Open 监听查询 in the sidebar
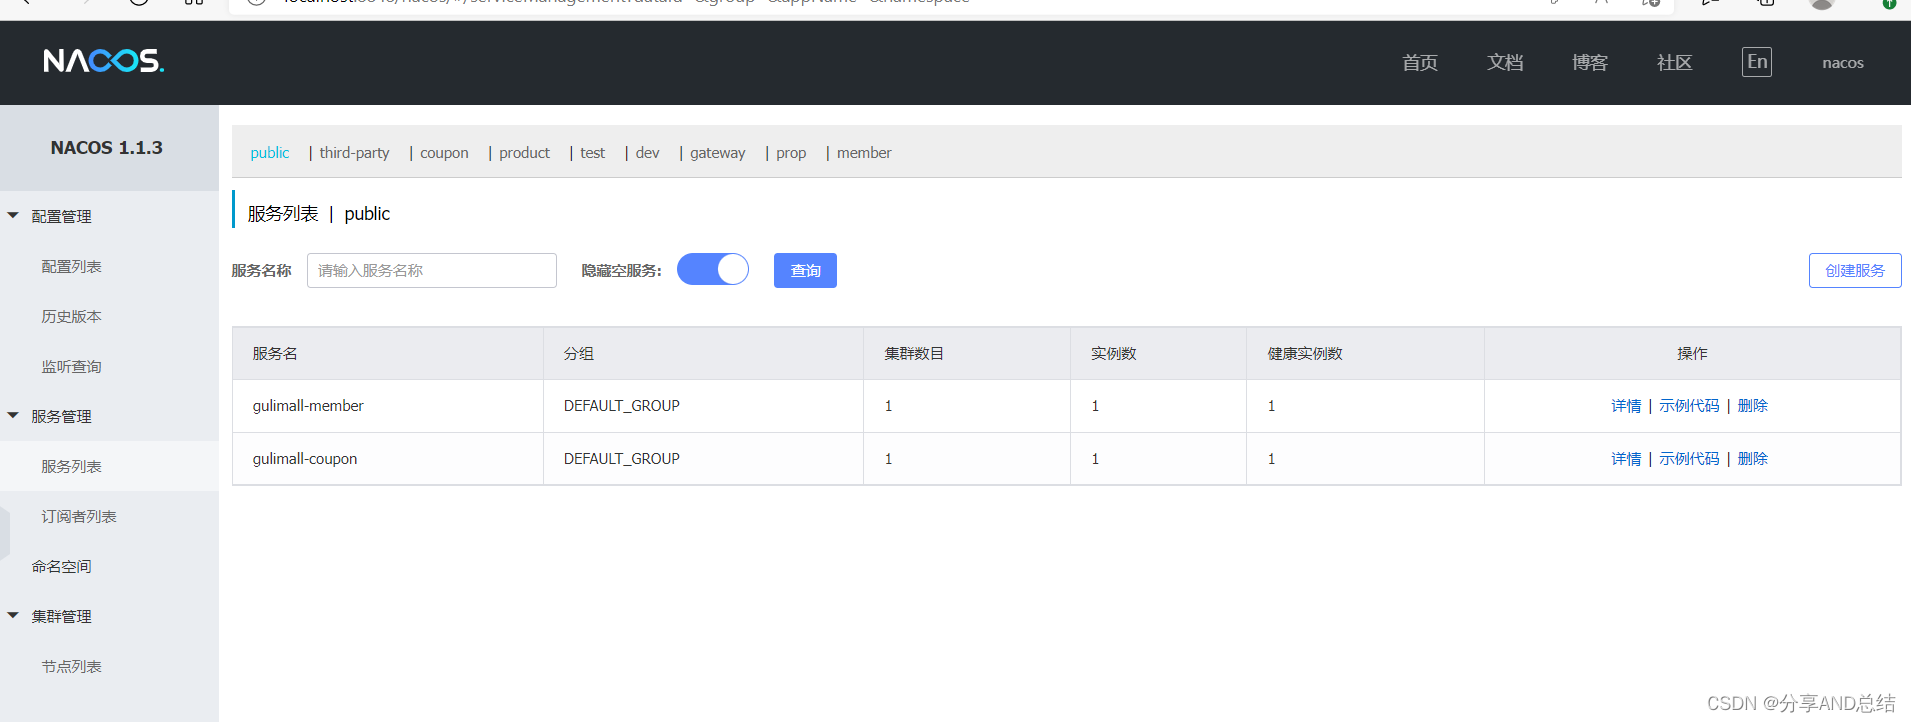1911x722 pixels. [71, 366]
